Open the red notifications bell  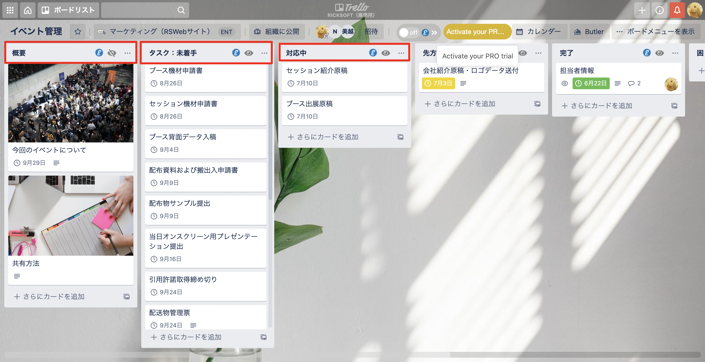coord(677,10)
